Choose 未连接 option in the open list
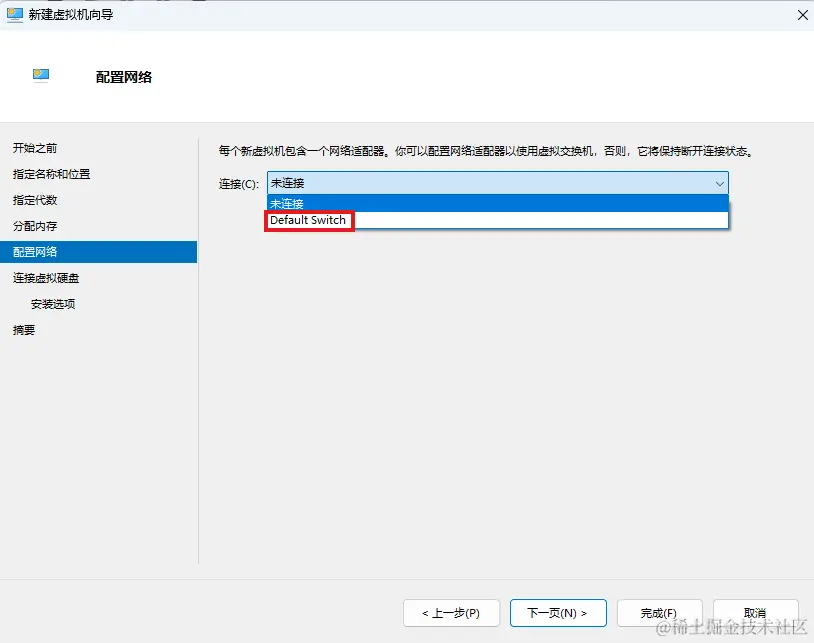814x643 pixels. pos(497,203)
